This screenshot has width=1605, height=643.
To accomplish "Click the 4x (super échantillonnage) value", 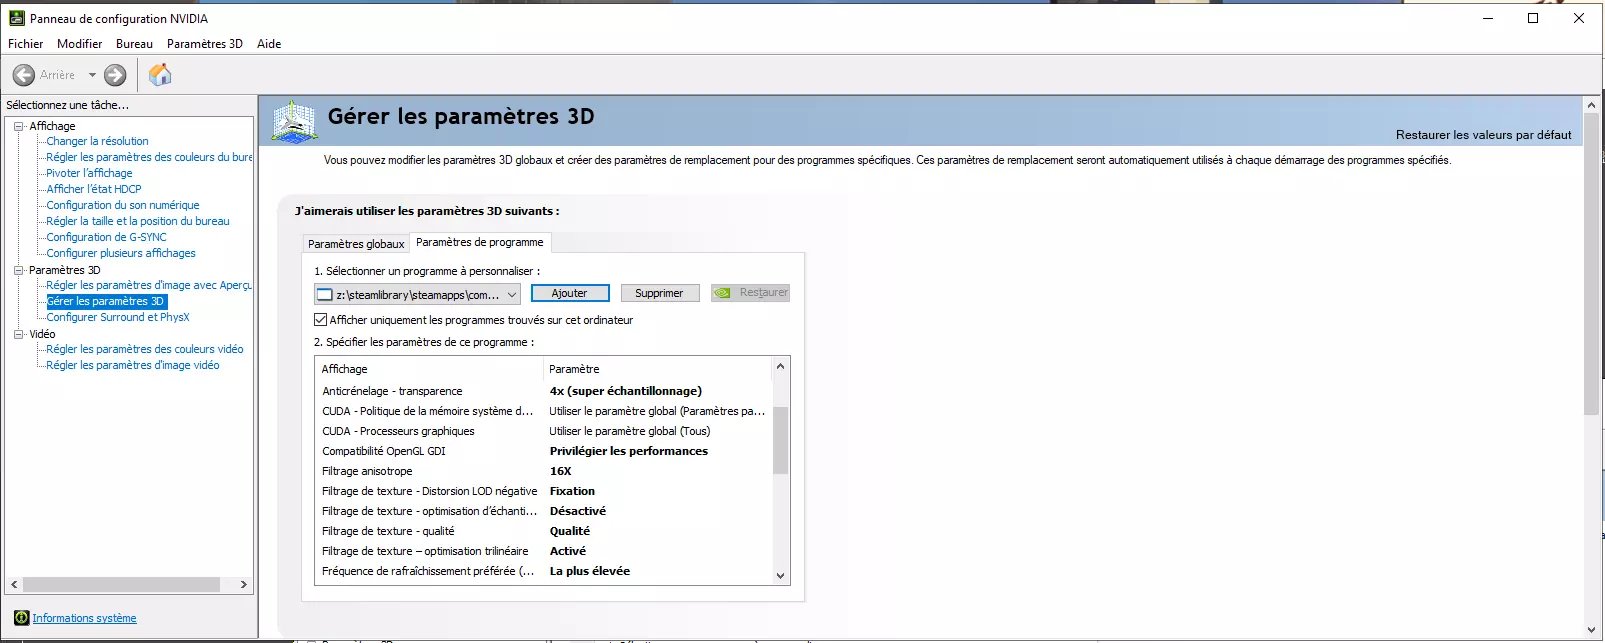I will click(x=626, y=391).
